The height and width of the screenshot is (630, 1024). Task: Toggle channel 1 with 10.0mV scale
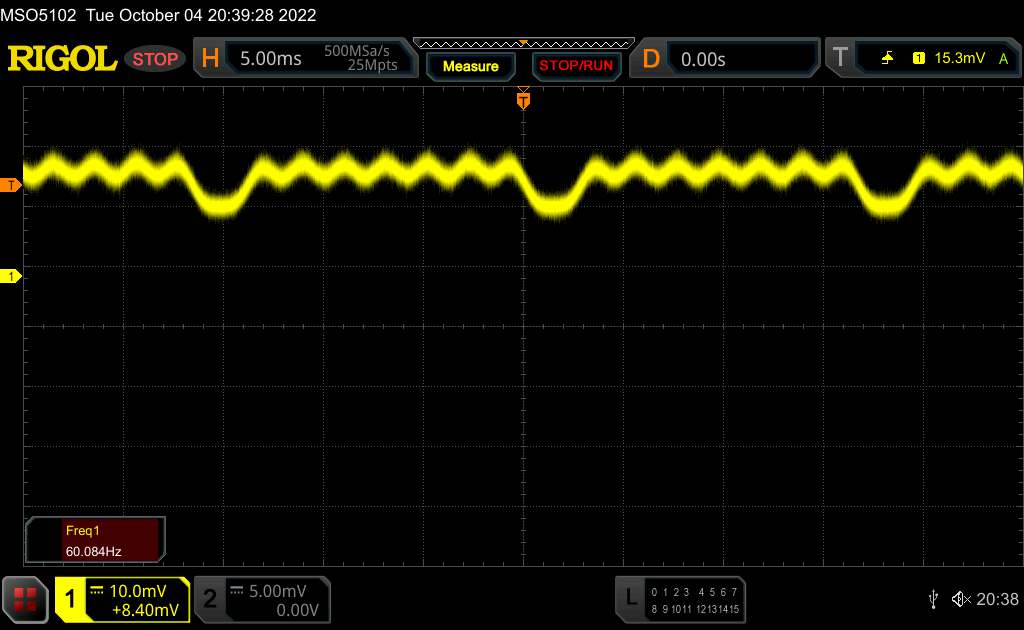coord(122,599)
